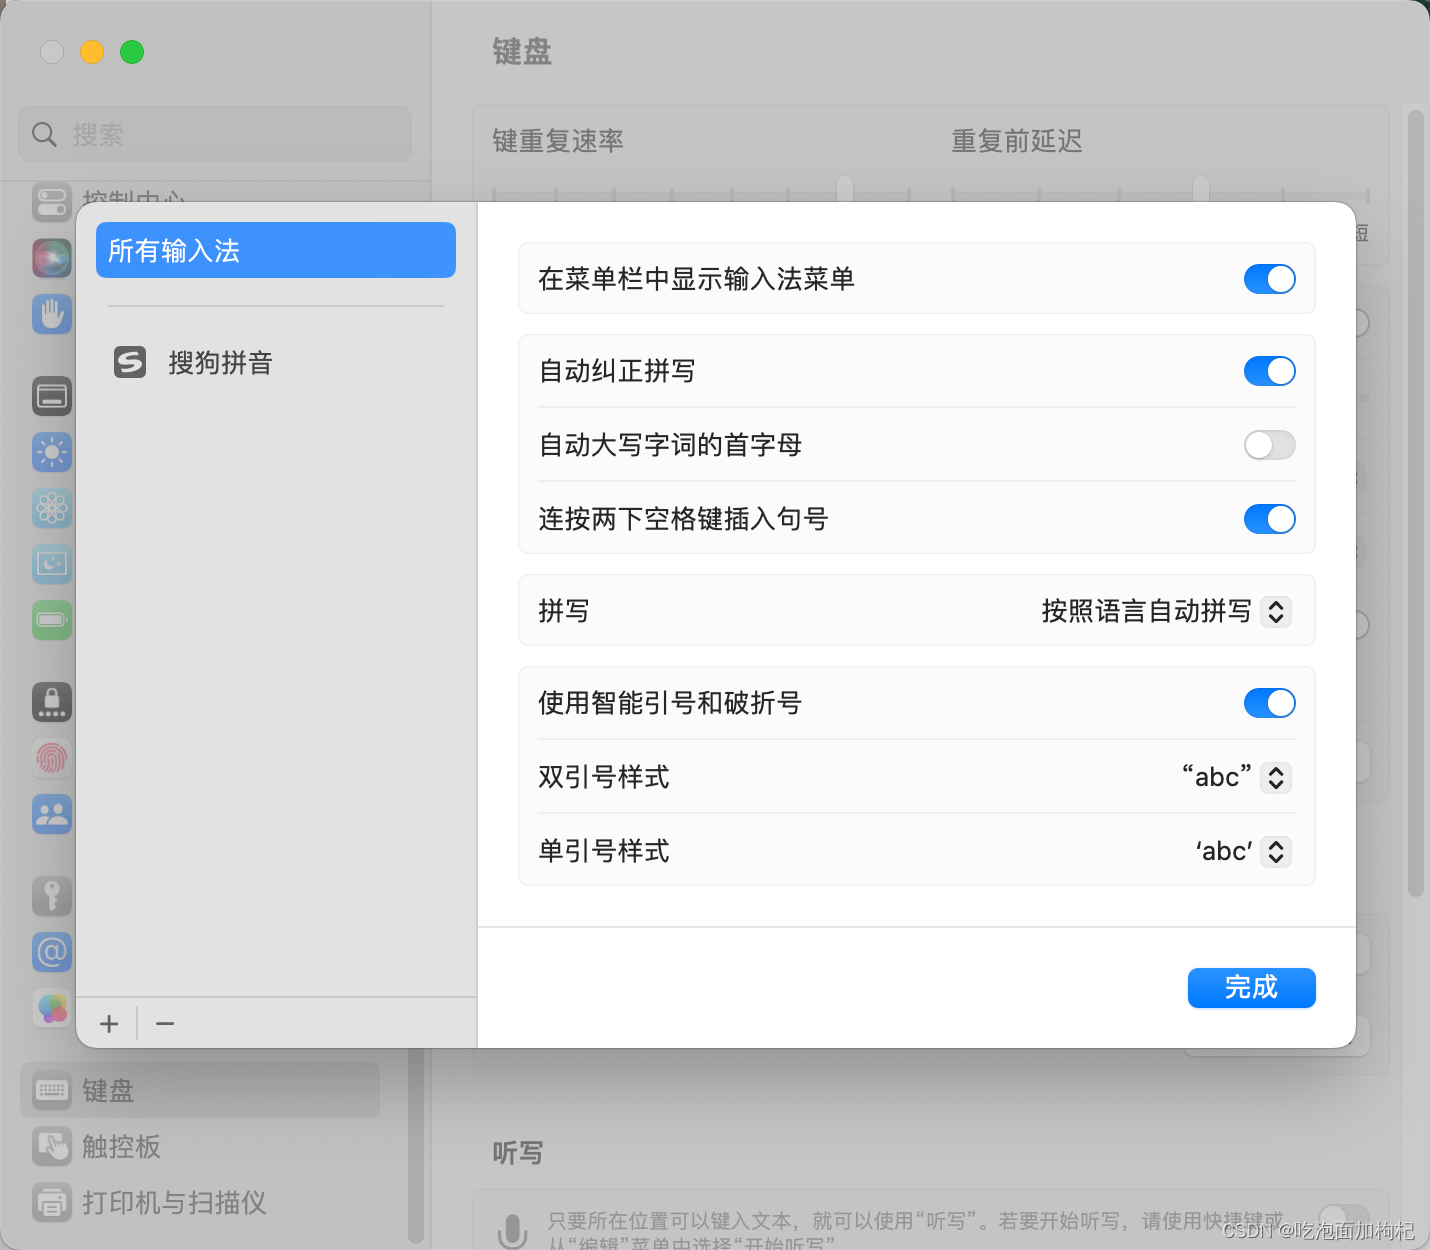Viewport: 1430px width, 1250px height.
Task: Open Privacy hand icon in sidebar
Action: click(x=52, y=314)
